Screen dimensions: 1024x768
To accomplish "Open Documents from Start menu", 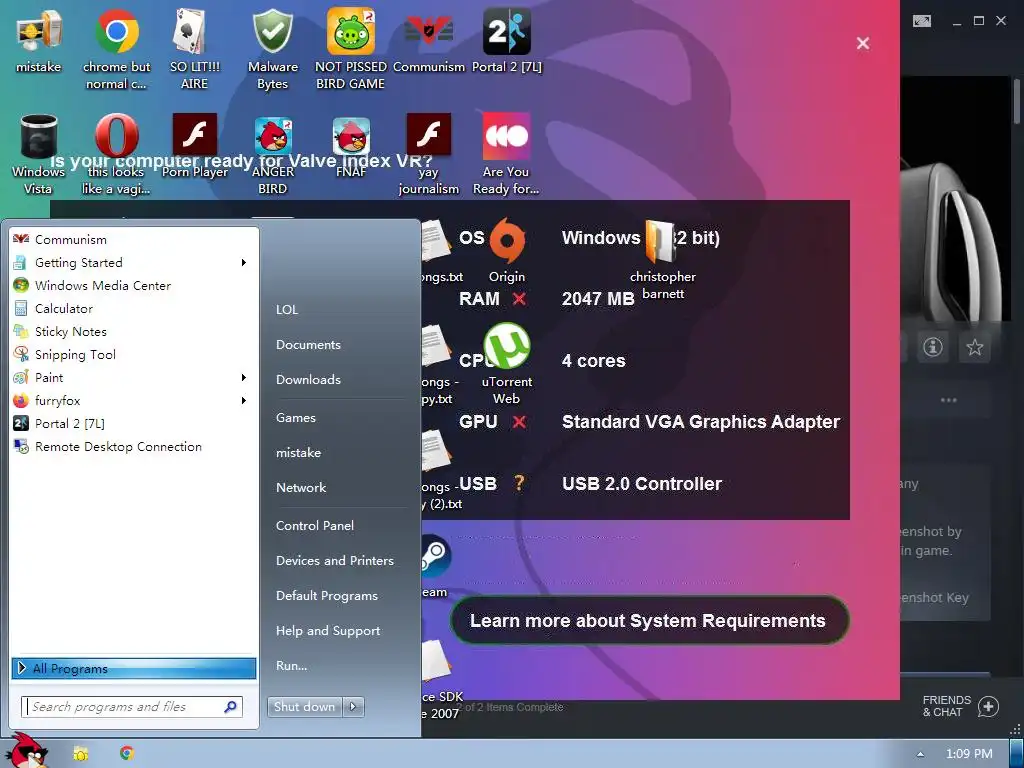I will pyautogui.click(x=308, y=344).
